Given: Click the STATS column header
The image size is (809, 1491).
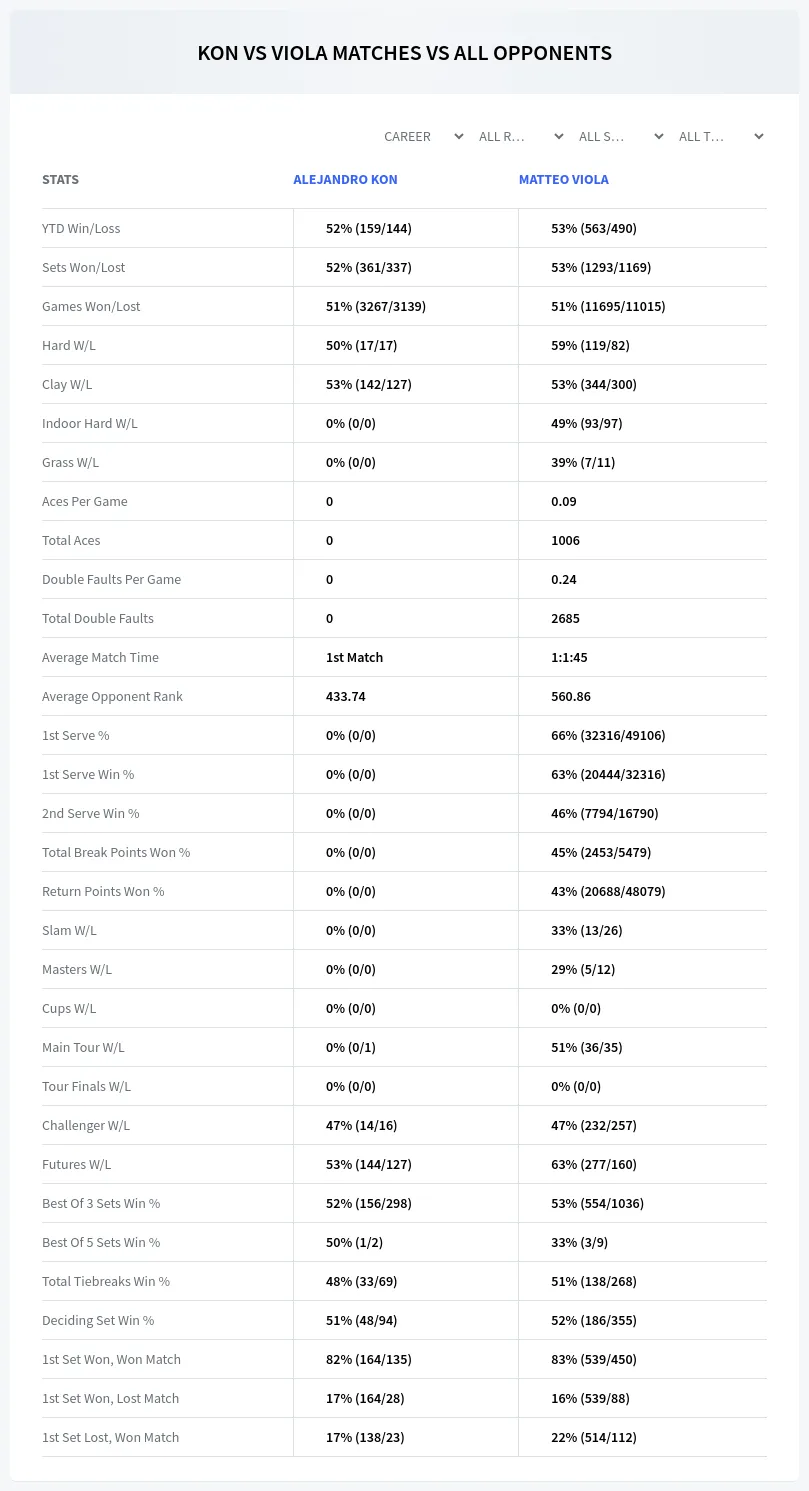Looking at the screenshot, I should click(60, 180).
